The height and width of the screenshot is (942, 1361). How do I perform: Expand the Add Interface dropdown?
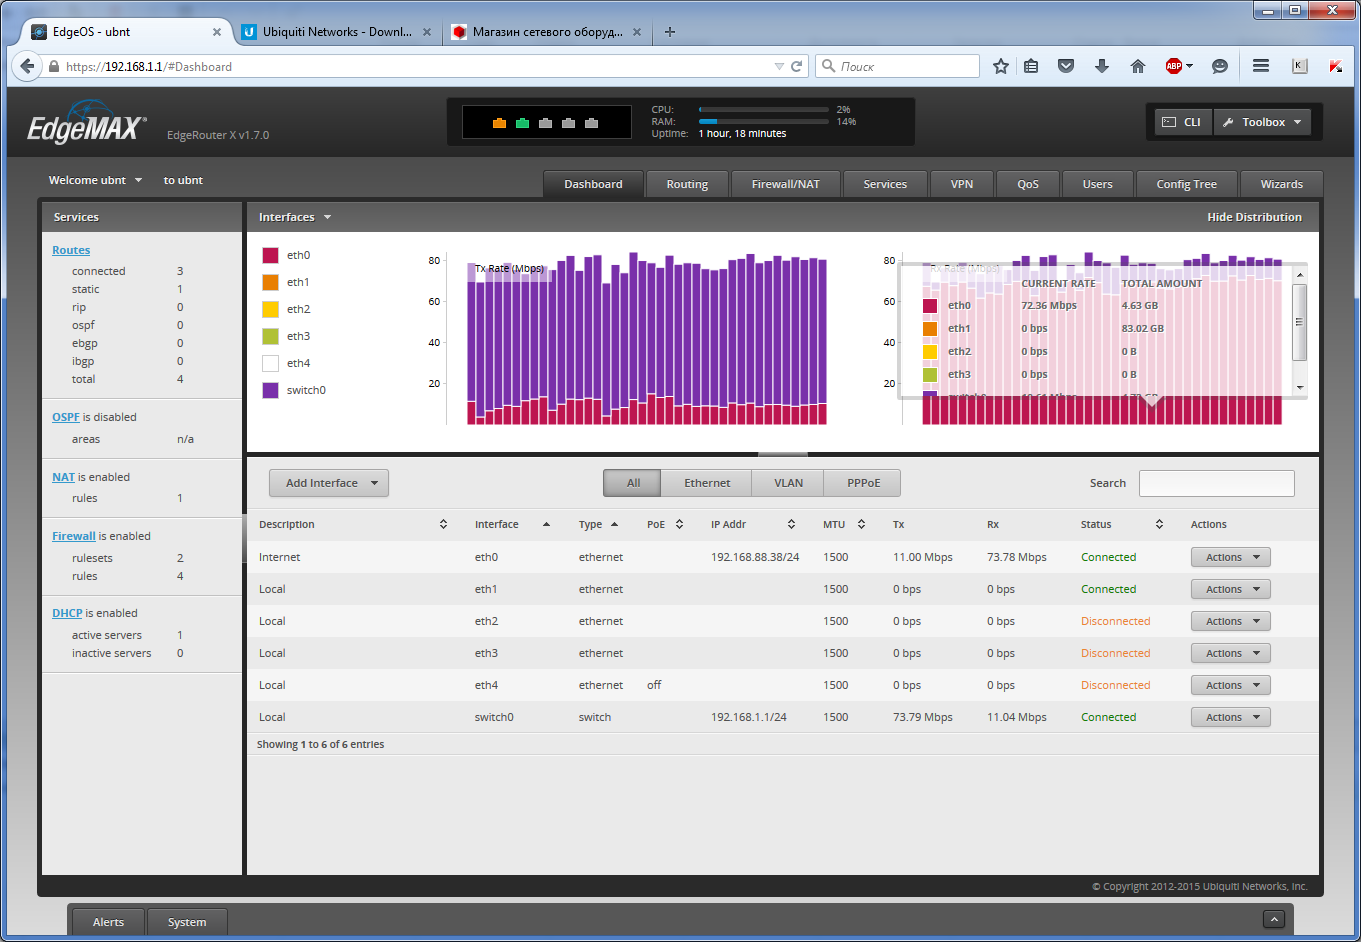(x=329, y=483)
